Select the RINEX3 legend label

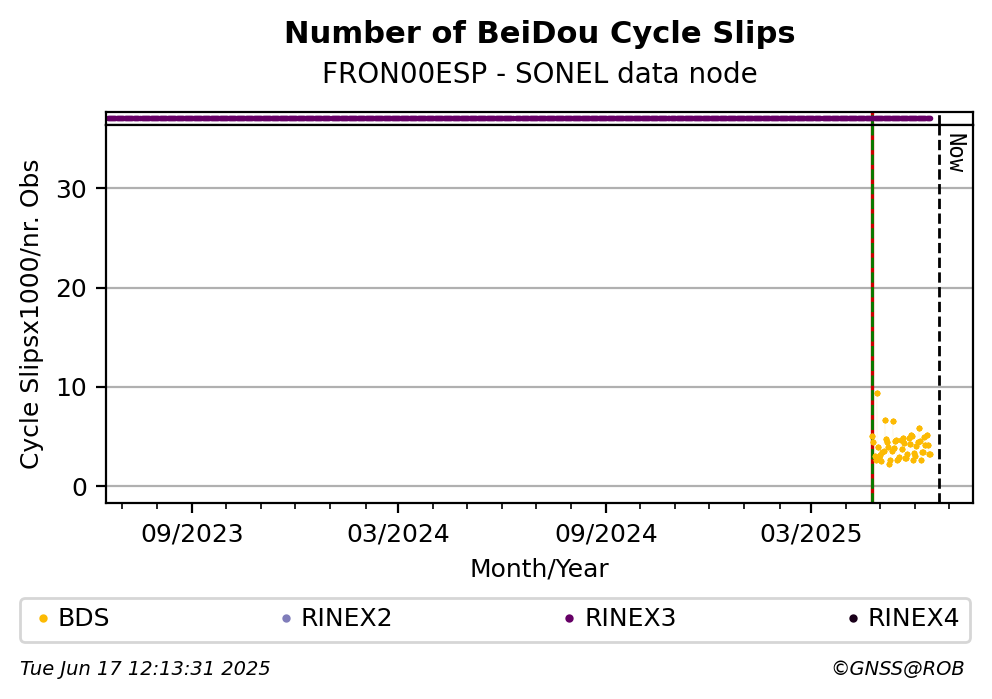coord(630,618)
